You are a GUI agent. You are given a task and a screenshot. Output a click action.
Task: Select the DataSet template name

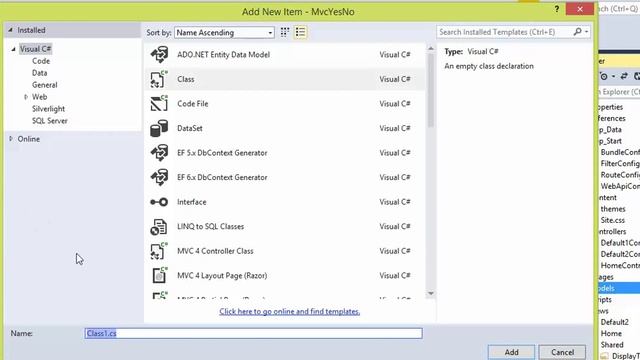[x=190, y=128]
